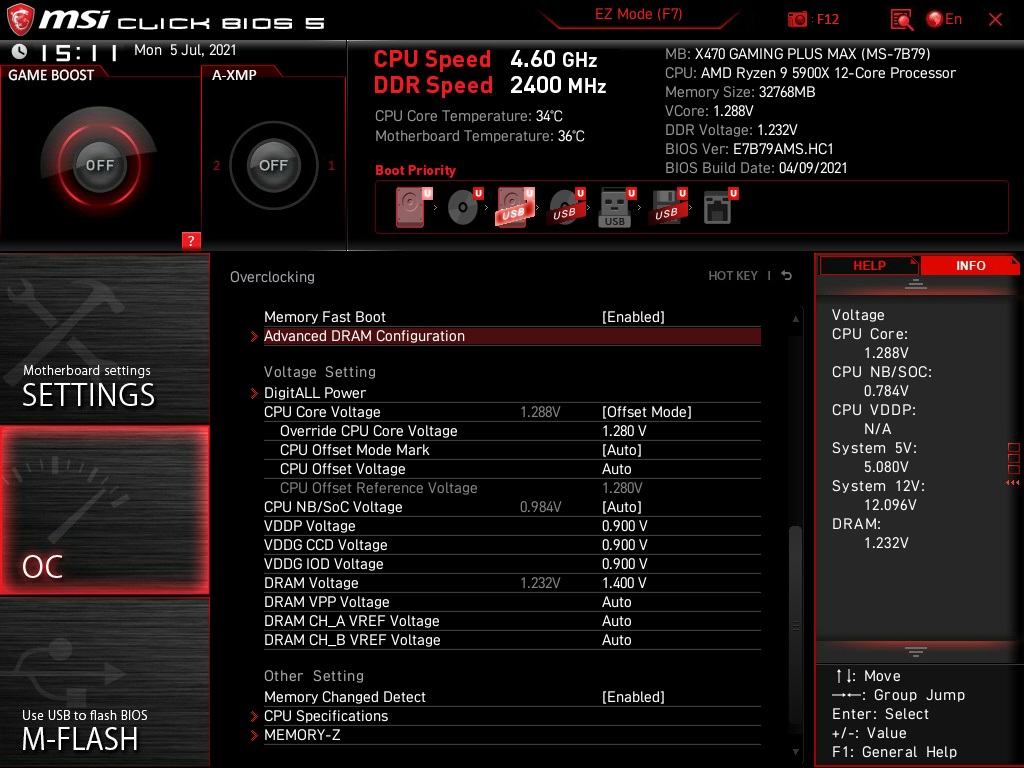Go back using the return arrow icon
The width and height of the screenshot is (1024, 768).
coord(787,276)
